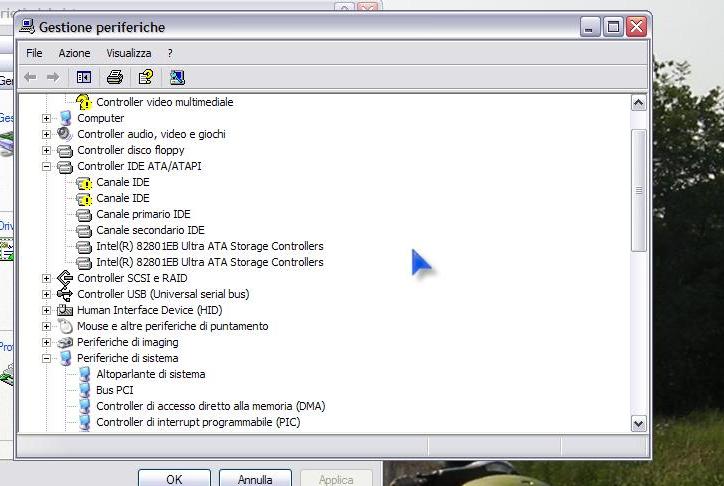Screen dimensions: 724x486
Task: Click the first Intel 82801EB controller icon
Action: [x=84, y=246]
